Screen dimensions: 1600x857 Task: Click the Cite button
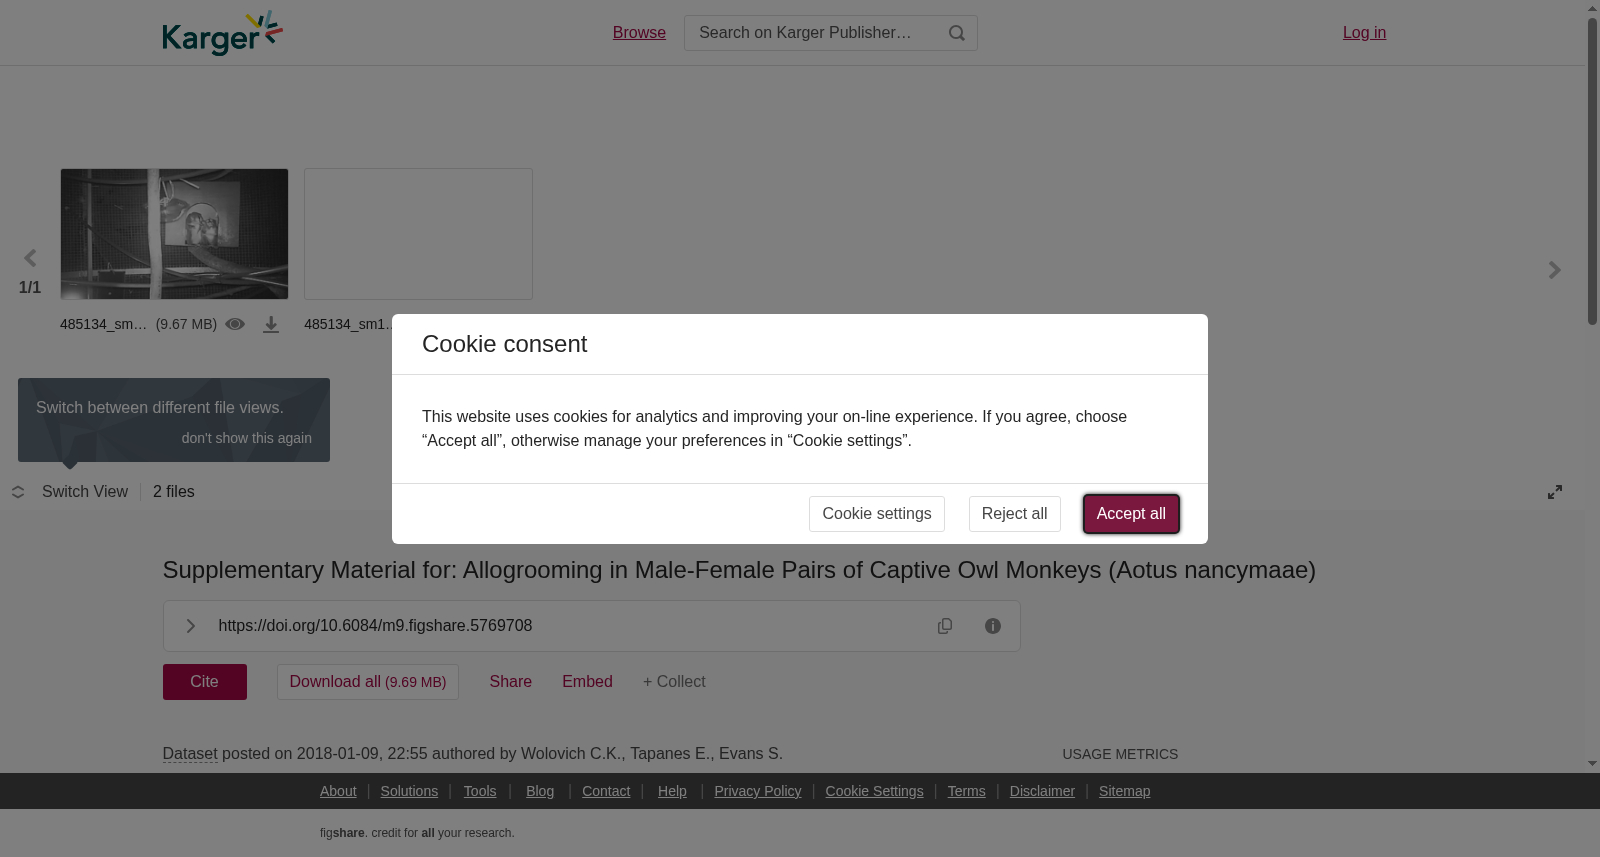pyautogui.click(x=205, y=682)
